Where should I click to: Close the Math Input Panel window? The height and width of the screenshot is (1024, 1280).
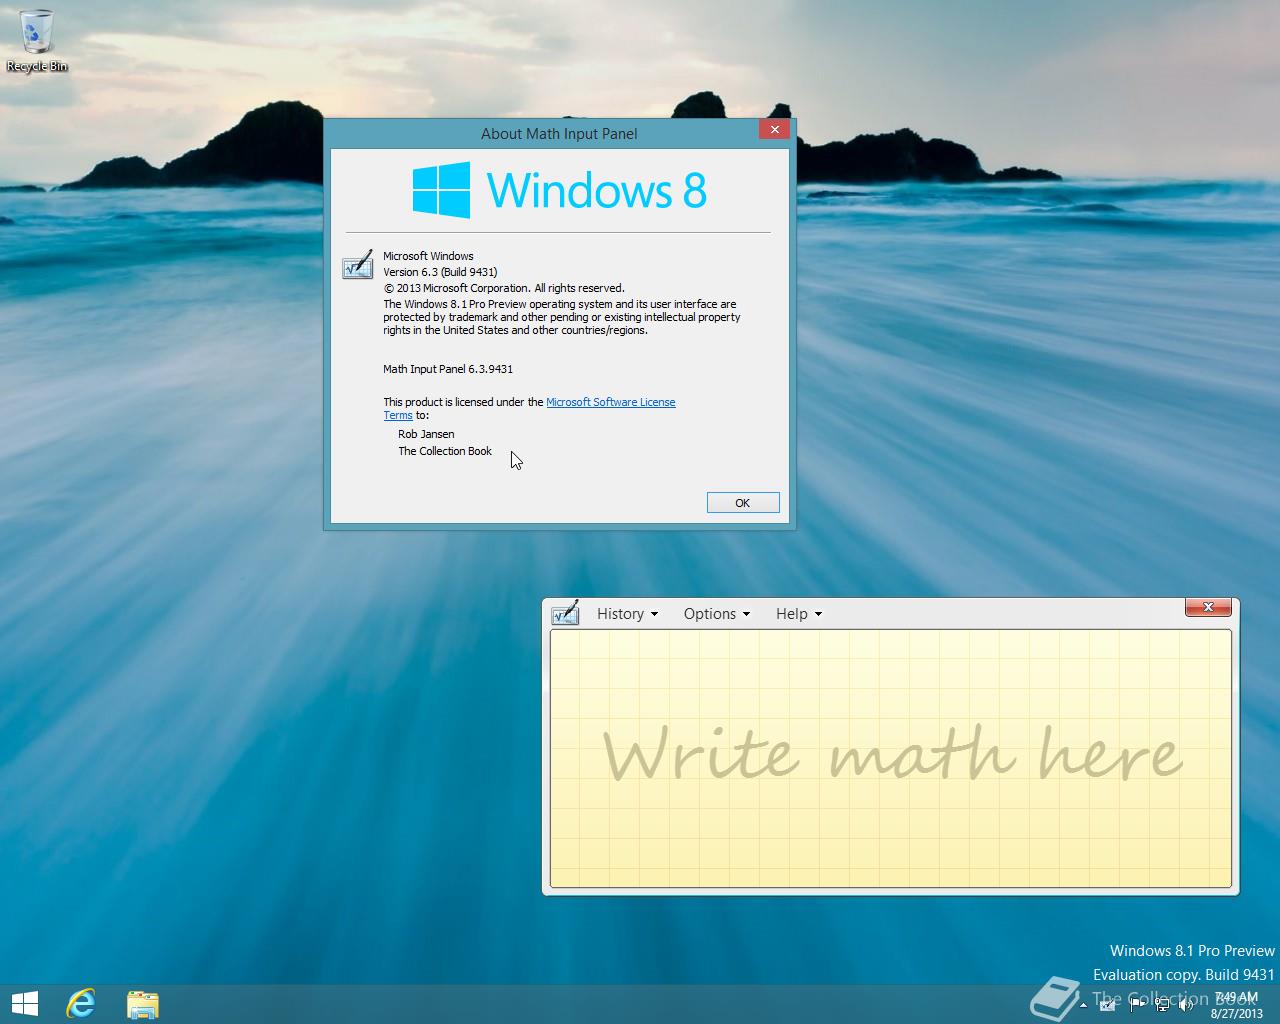pos(1208,607)
